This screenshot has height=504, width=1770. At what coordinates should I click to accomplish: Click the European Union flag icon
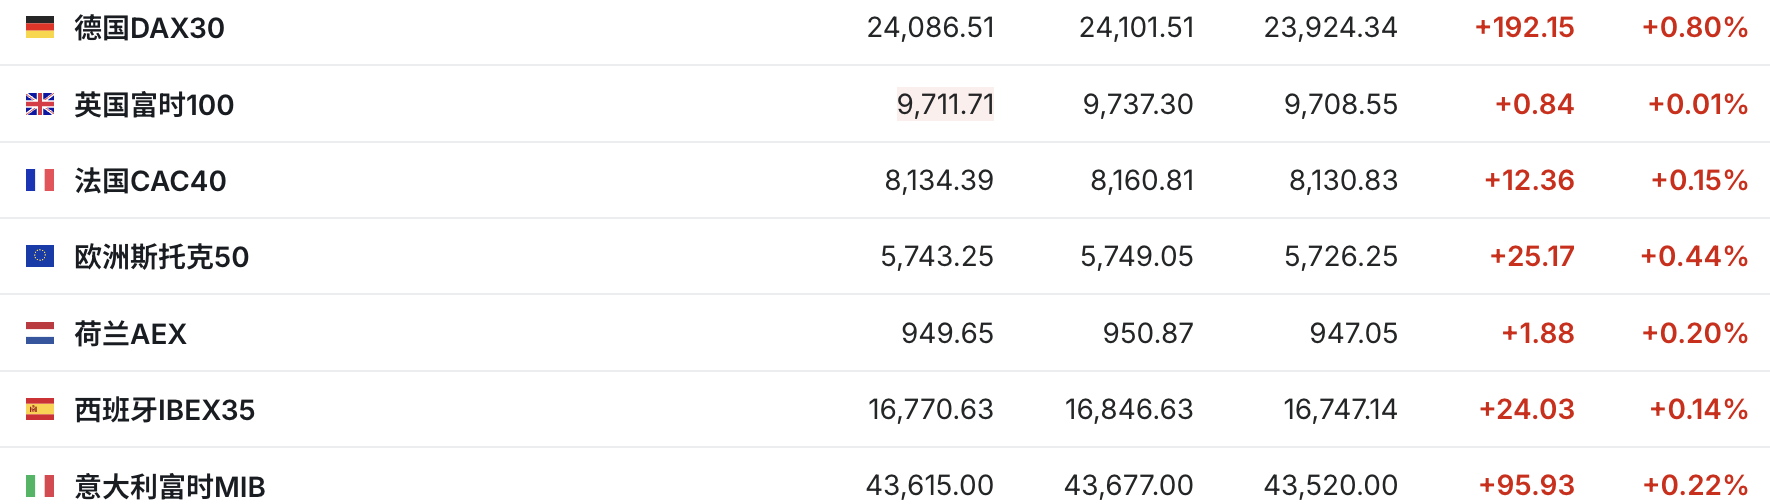coord(40,256)
